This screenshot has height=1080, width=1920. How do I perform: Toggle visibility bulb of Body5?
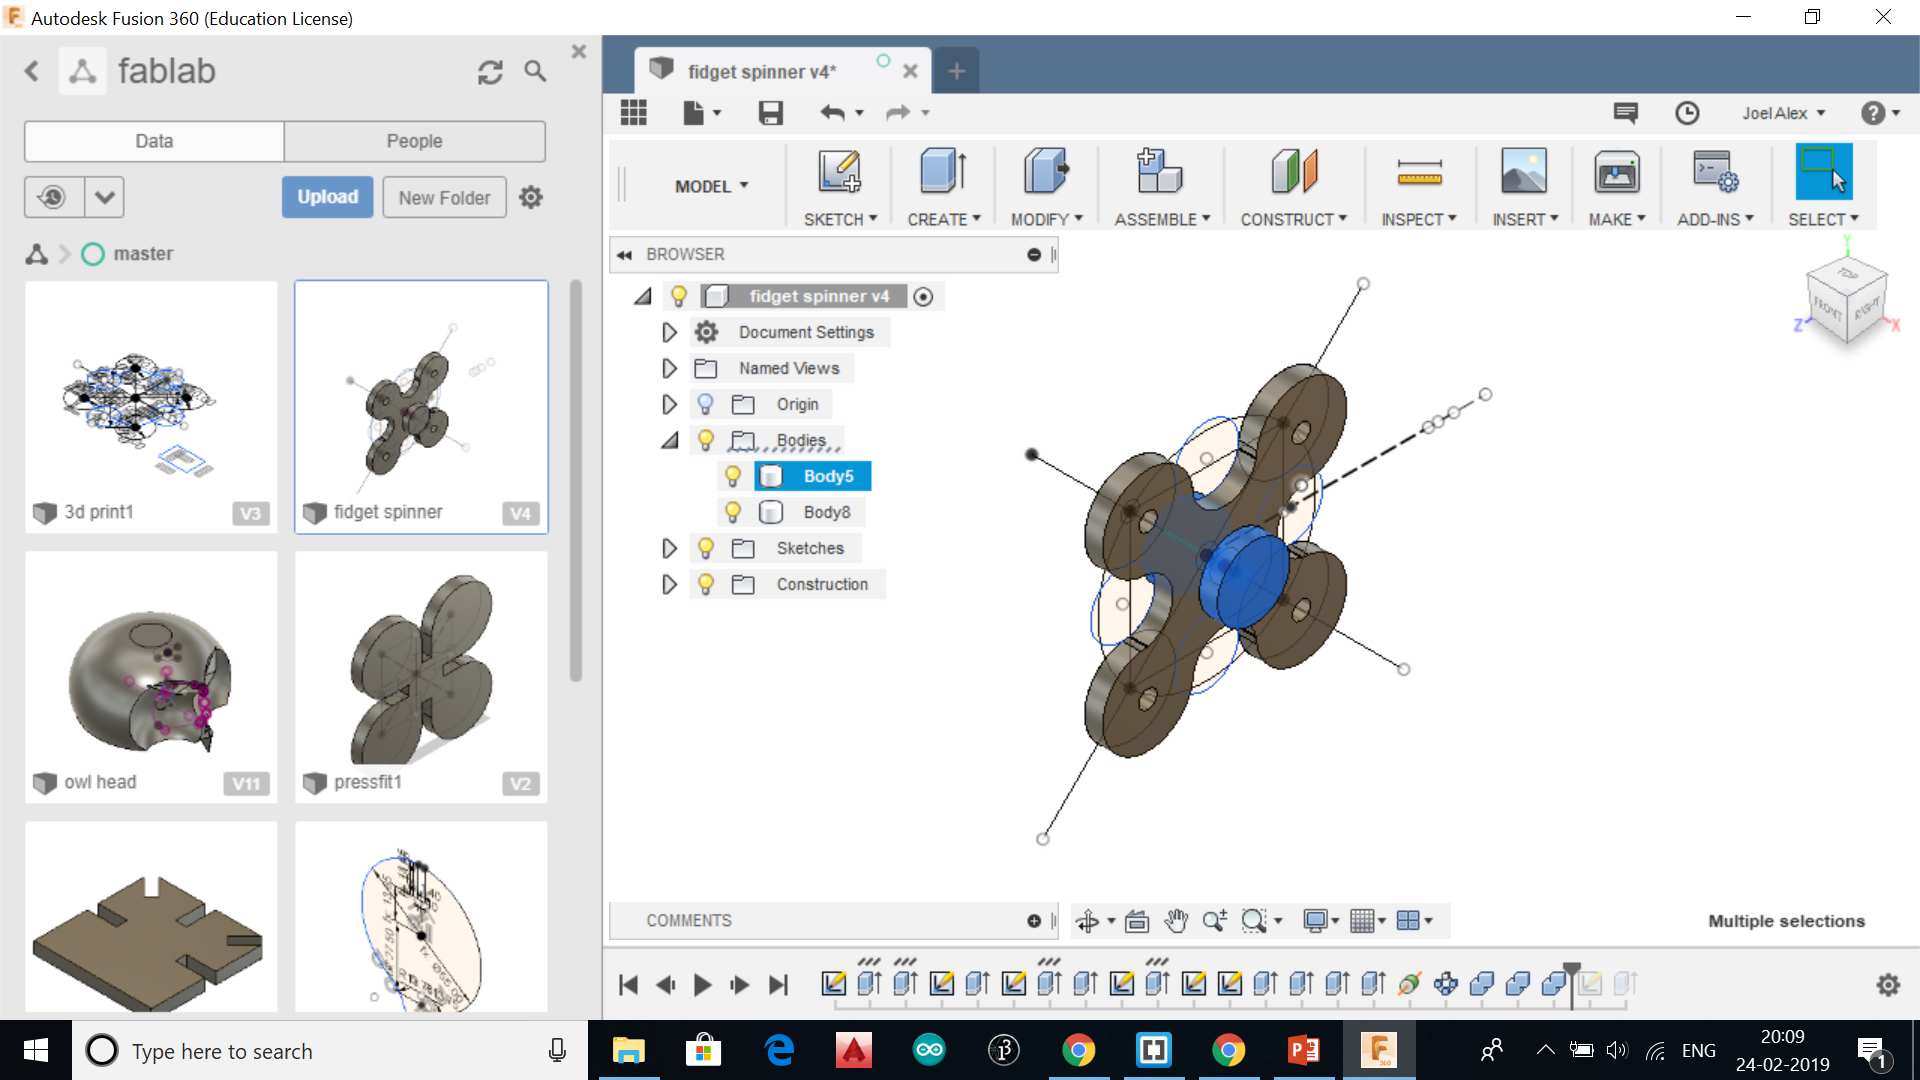click(x=733, y=476)
